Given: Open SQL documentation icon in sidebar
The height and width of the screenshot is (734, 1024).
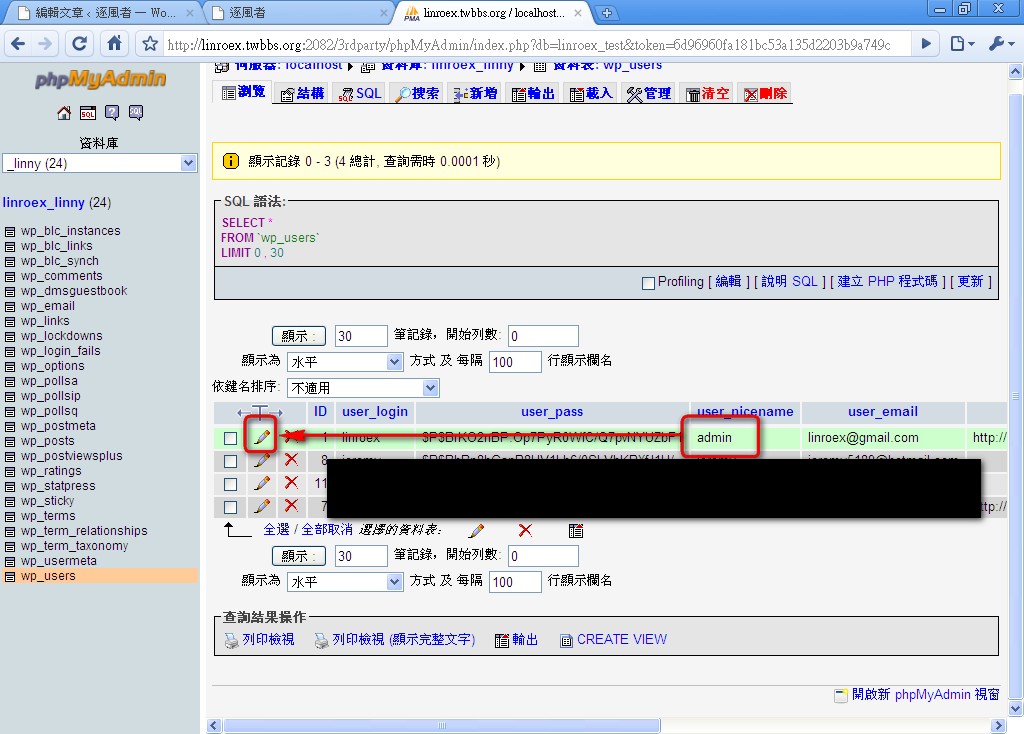Looking at the screenshot, I should [x=136, y=113].
